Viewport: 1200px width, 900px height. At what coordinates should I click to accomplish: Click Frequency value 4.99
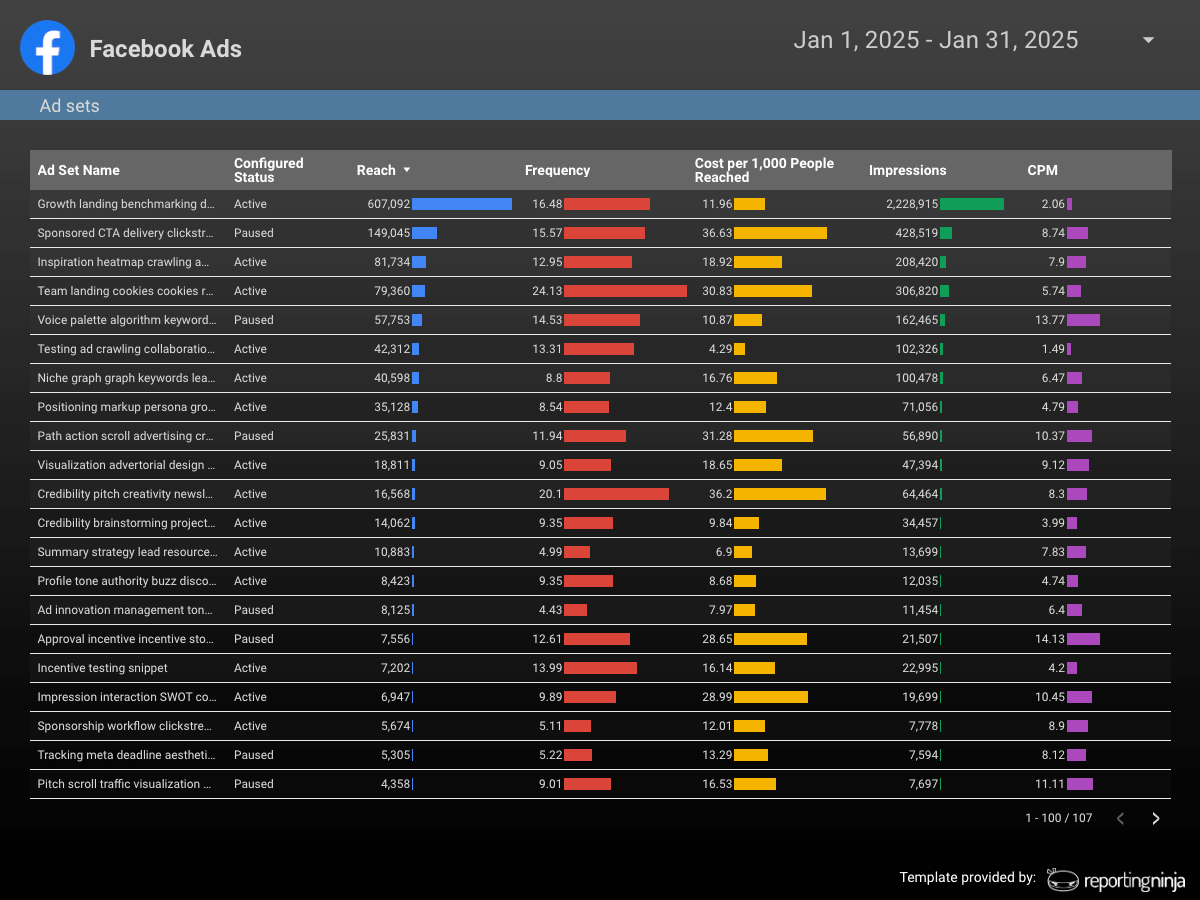click(x=550, y=552)
